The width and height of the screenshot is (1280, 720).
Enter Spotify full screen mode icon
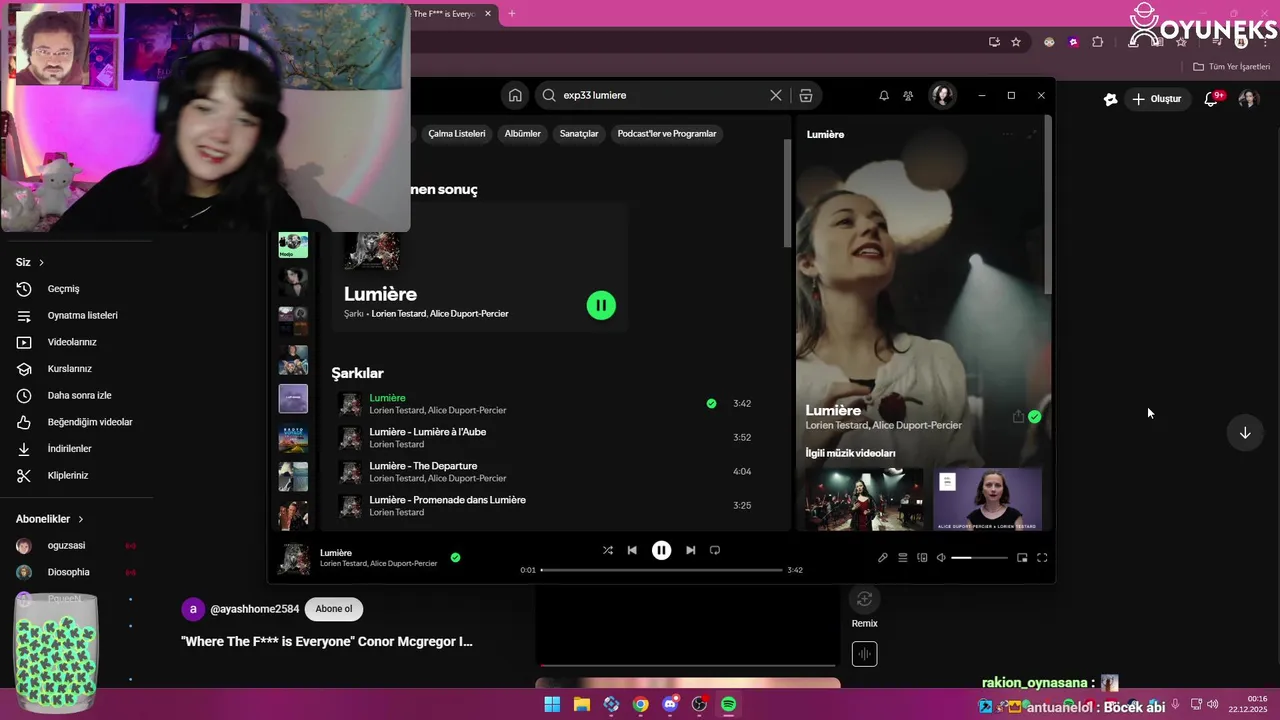pos(1042,558)
